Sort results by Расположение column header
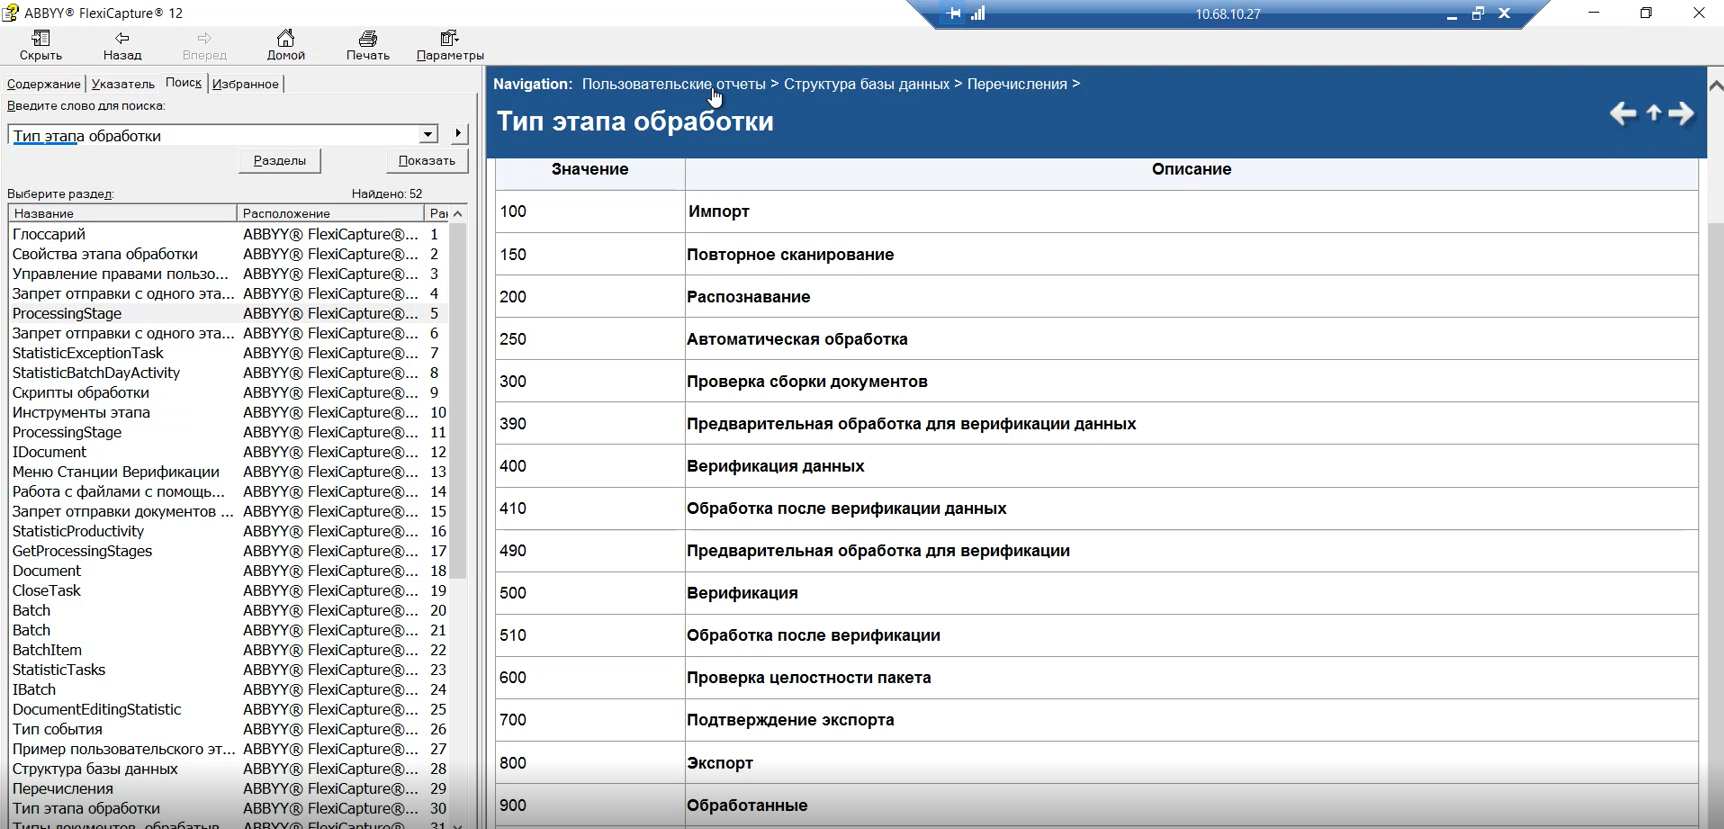This screenshot has height=829, width=1724. (x=330, y=213)
